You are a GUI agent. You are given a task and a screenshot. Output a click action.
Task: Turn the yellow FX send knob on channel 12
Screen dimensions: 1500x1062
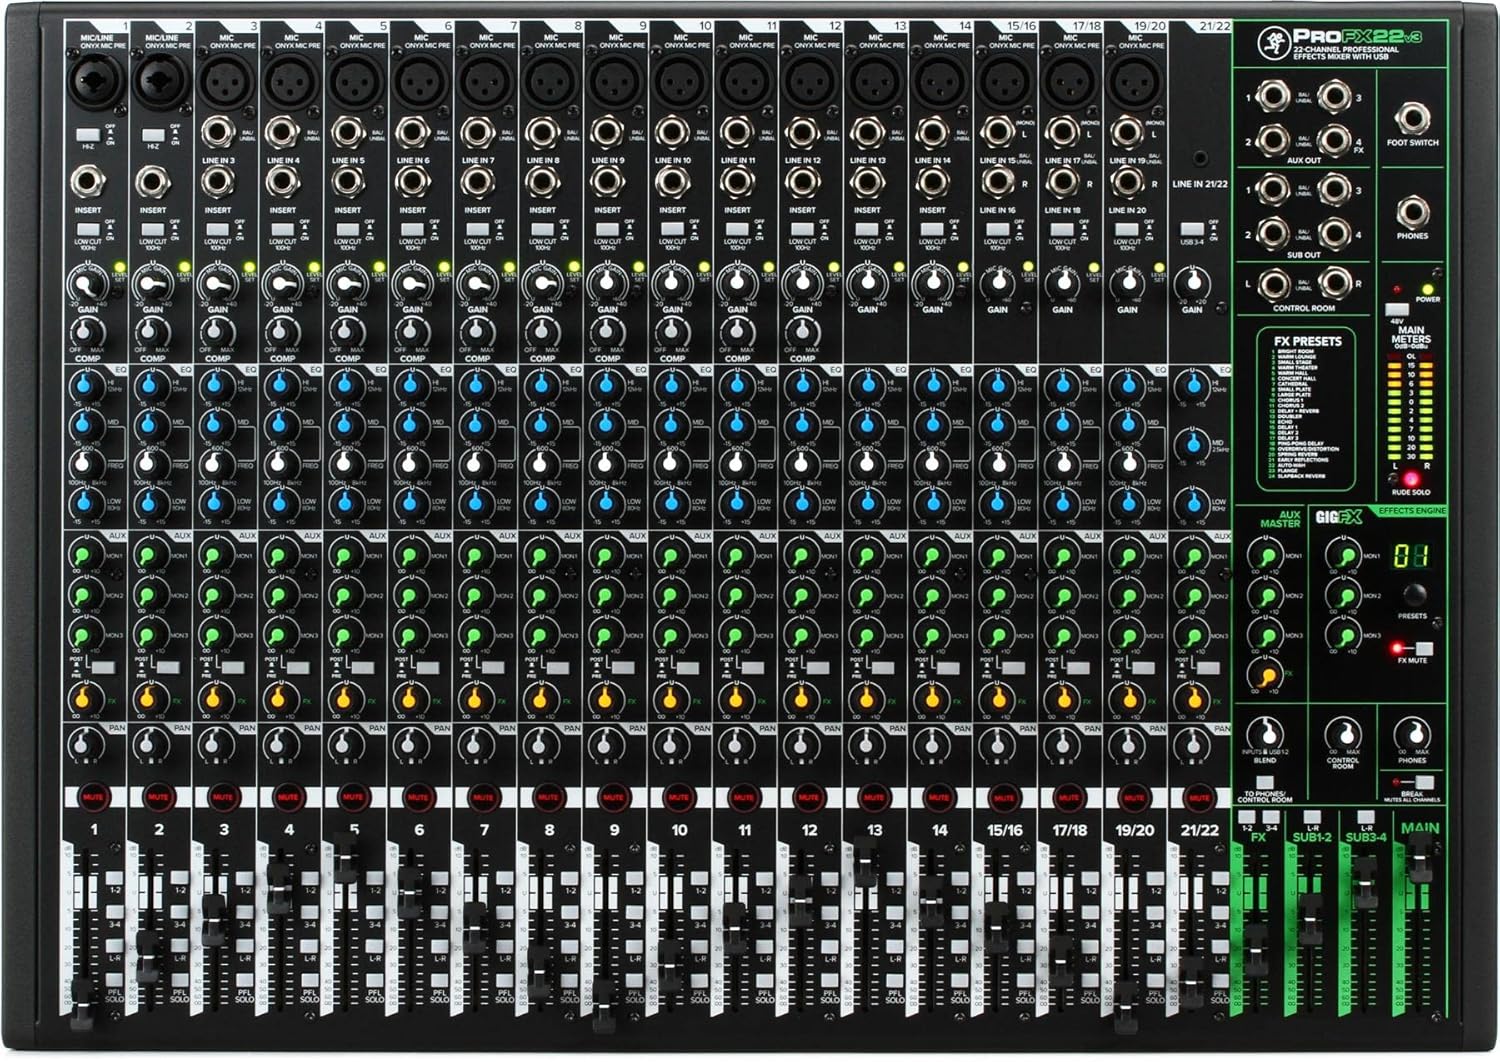click(800, 700)
